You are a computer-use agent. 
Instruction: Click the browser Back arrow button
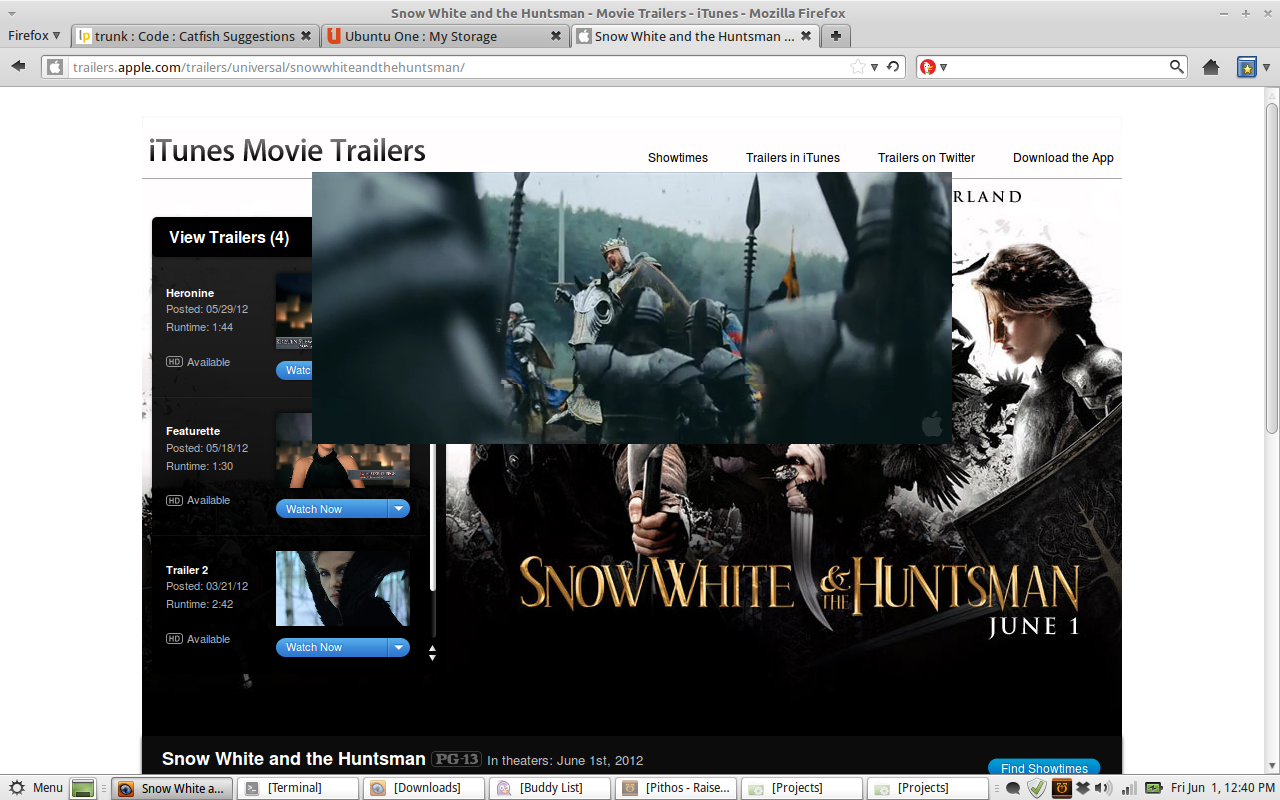click(18, 66)
